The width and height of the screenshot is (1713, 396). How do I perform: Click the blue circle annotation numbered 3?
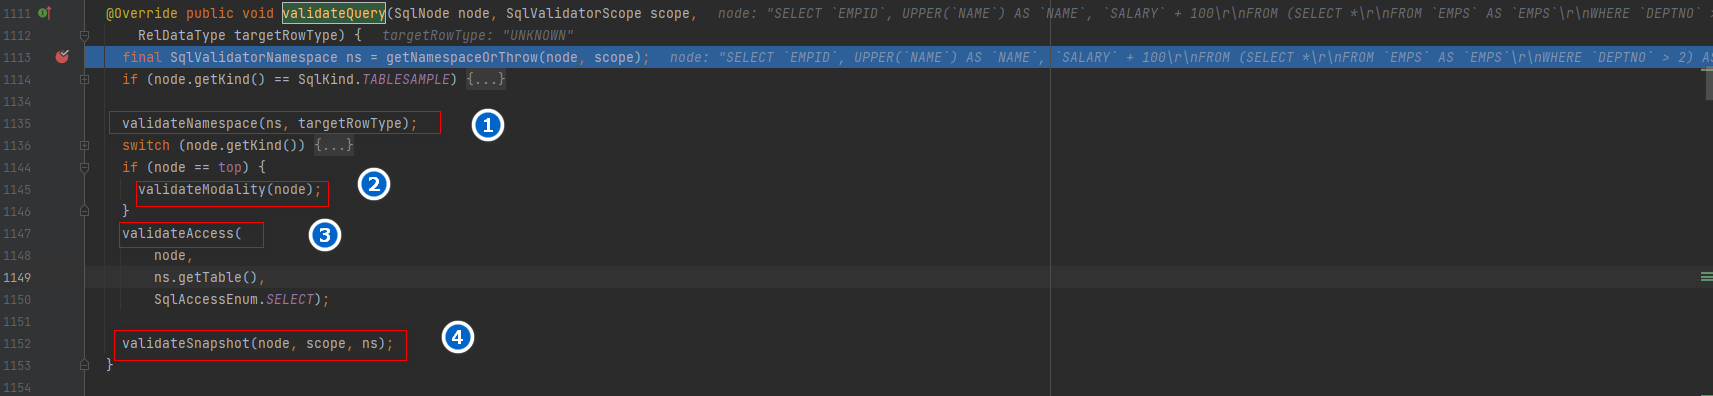pyautogui.click(x=324, y=235)
